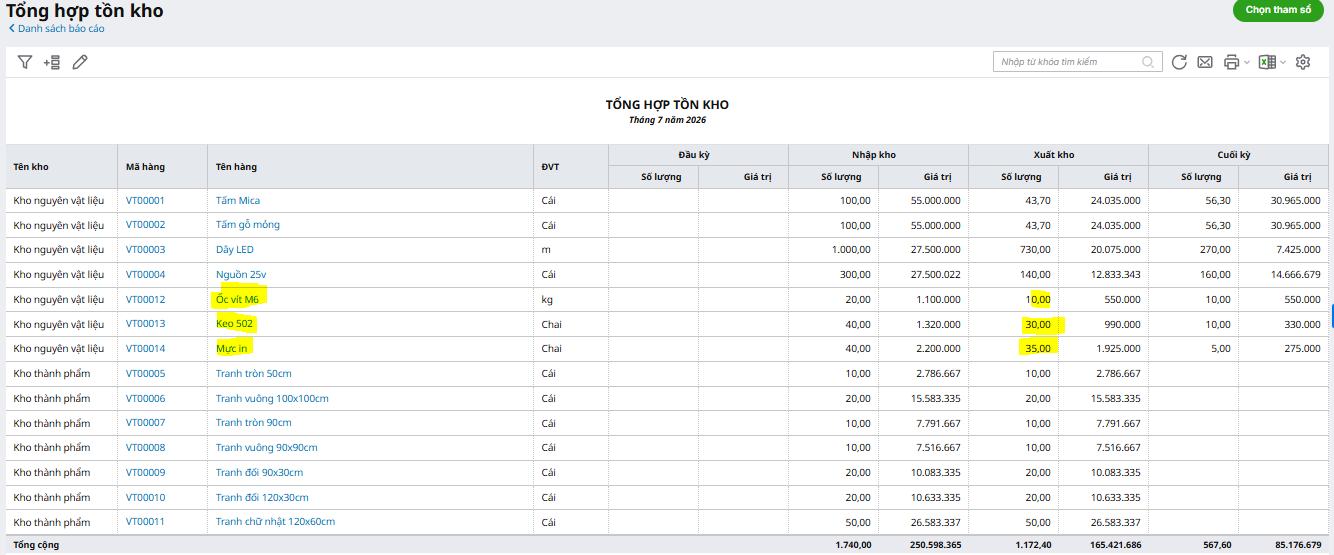Click the Excel export icon
The image size is (1334, 555).
(x=1266, y=62)
